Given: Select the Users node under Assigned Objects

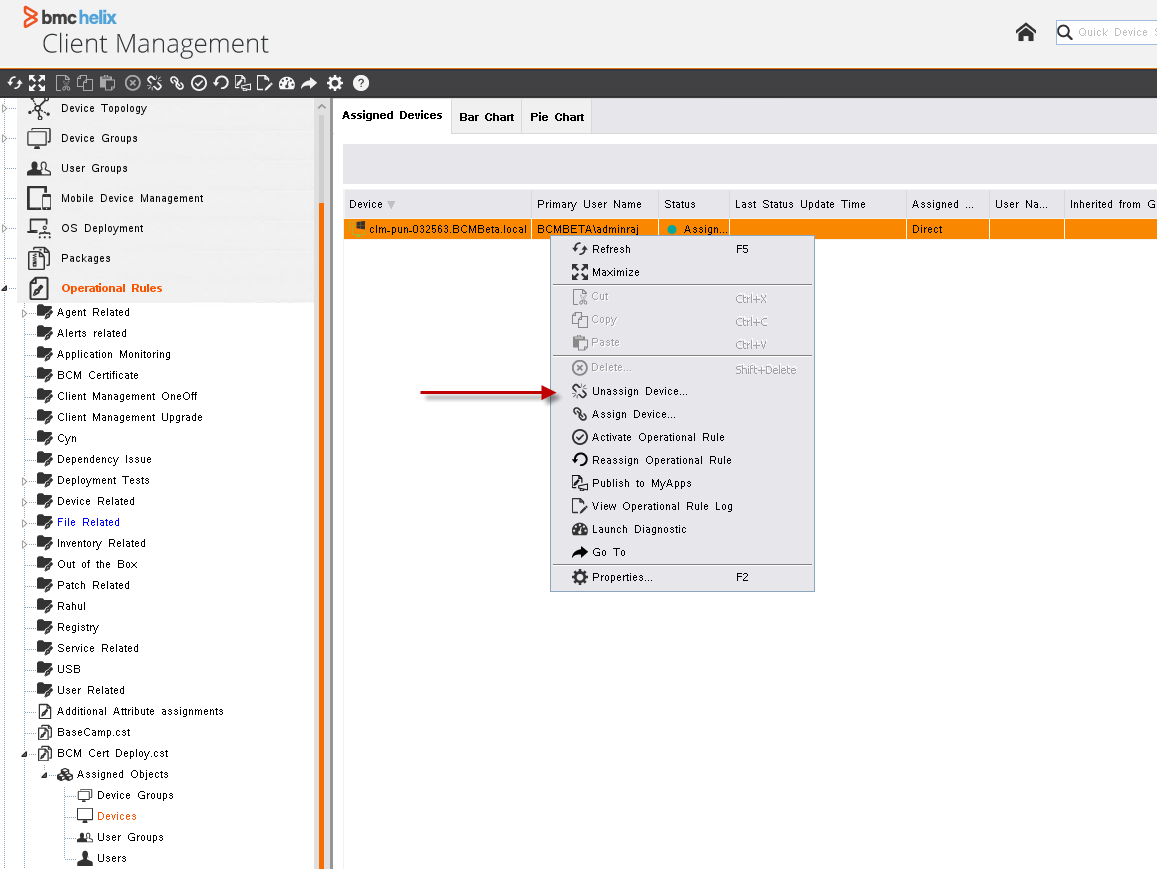Looking at the screenshot, I should 111,859.
